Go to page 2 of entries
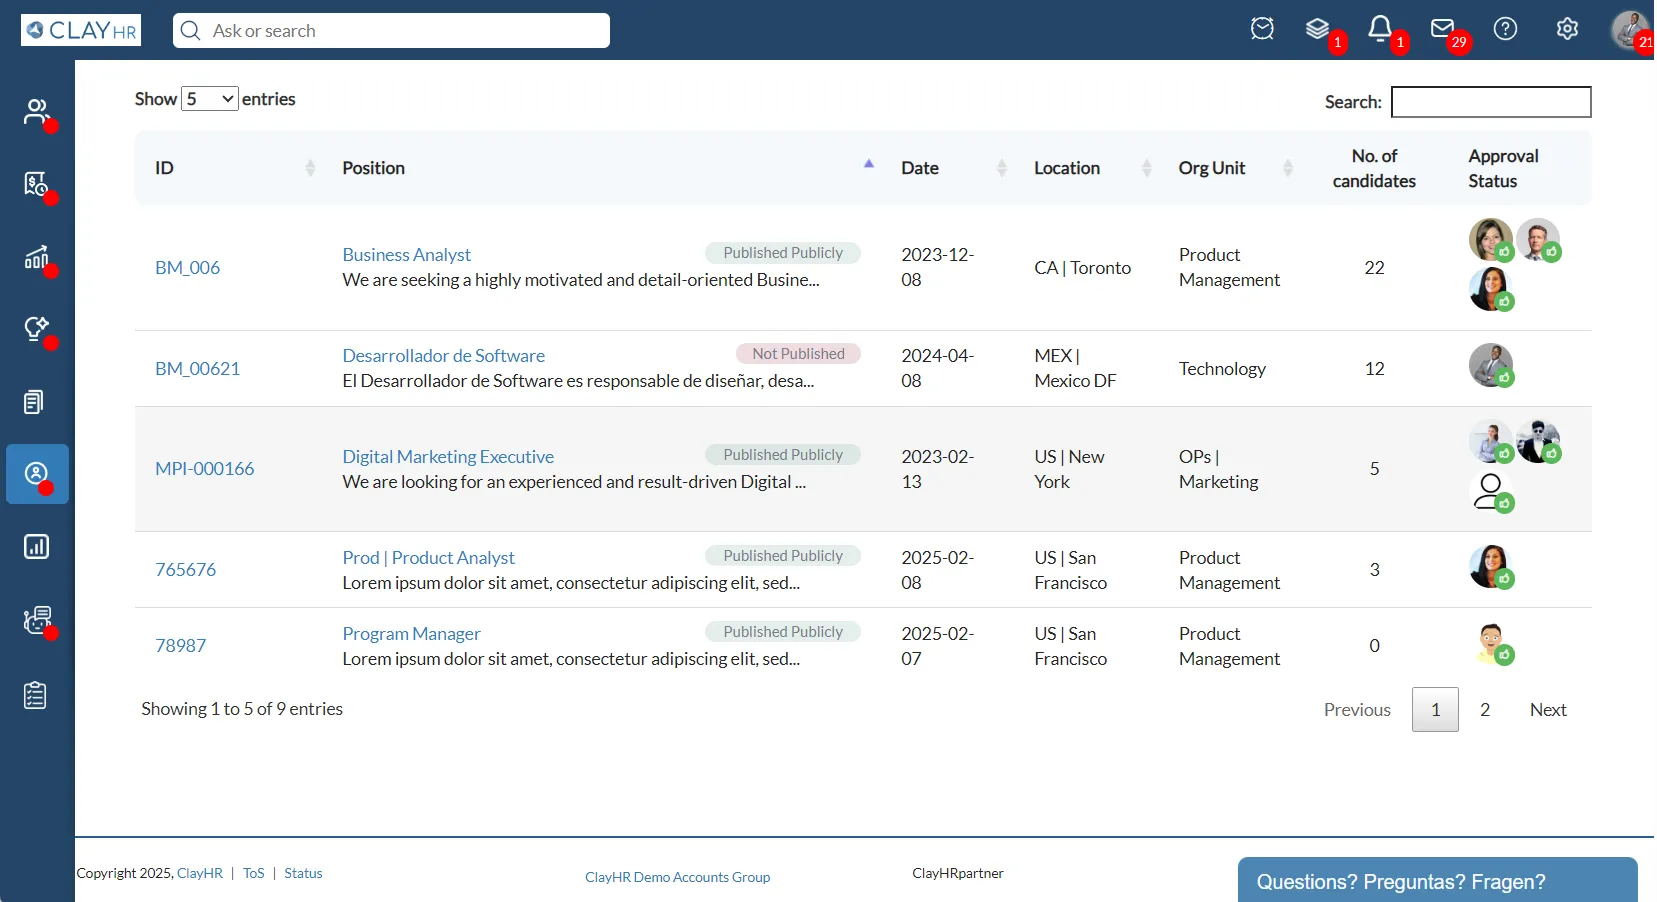The height and width of the screenshot is (902, 1657). (1484, 709)
